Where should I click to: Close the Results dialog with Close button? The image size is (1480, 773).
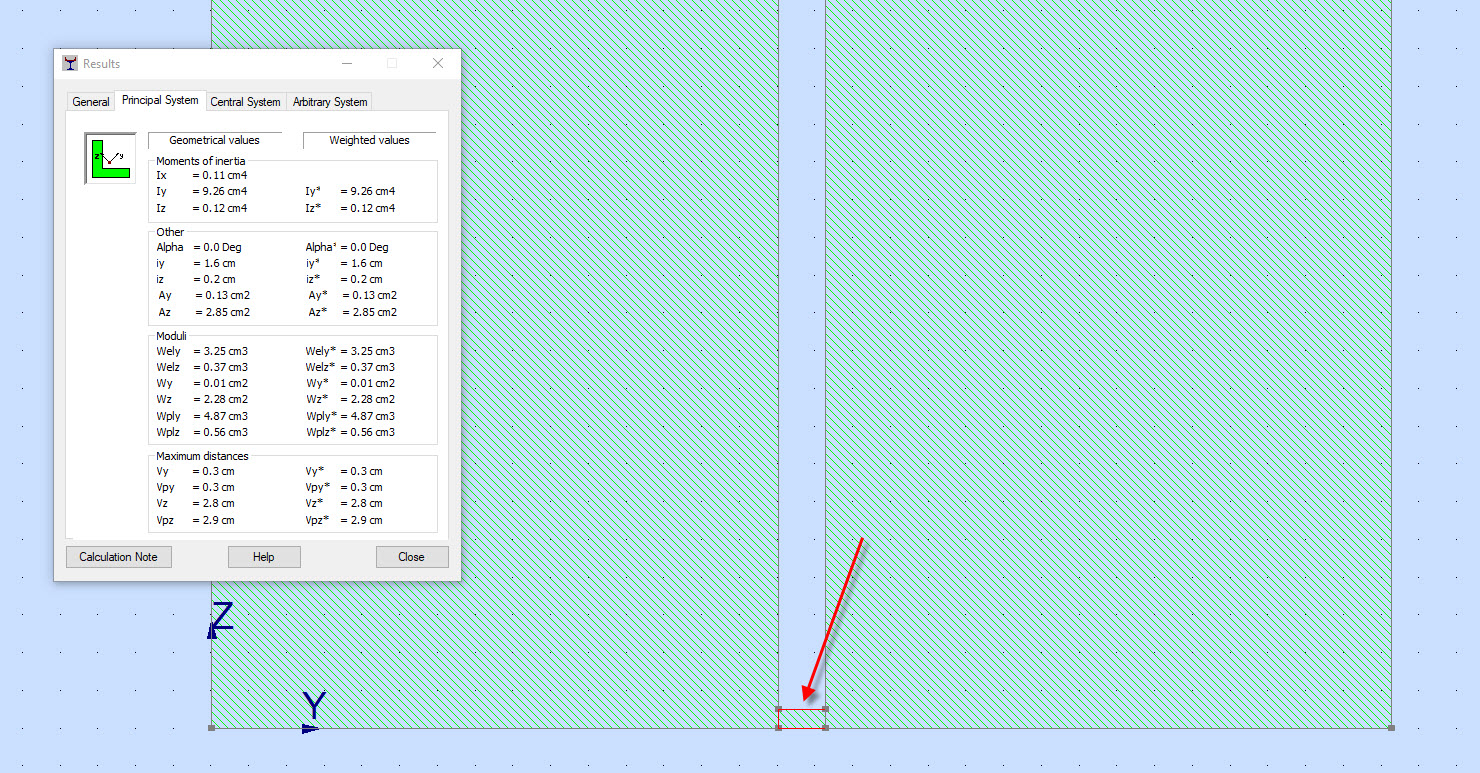pyautogui.click(x=412, y=556)
